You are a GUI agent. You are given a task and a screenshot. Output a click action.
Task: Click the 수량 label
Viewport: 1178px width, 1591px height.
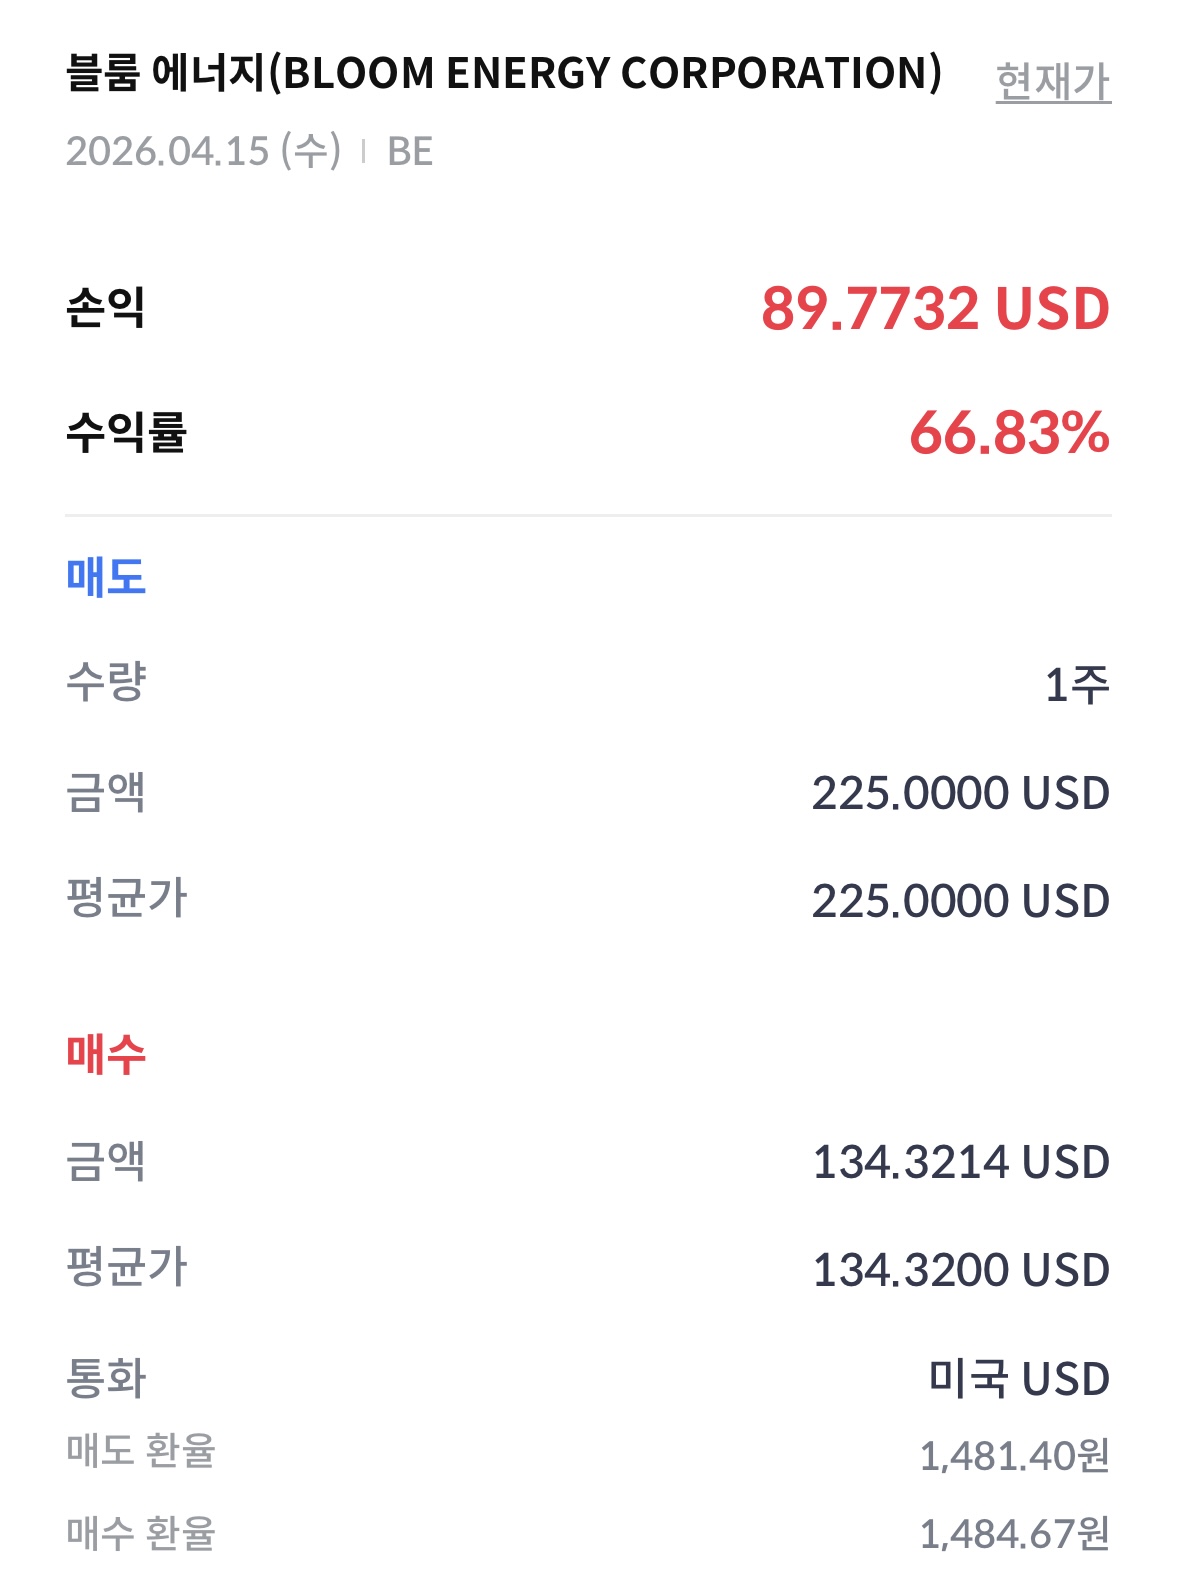coord(106,683)
